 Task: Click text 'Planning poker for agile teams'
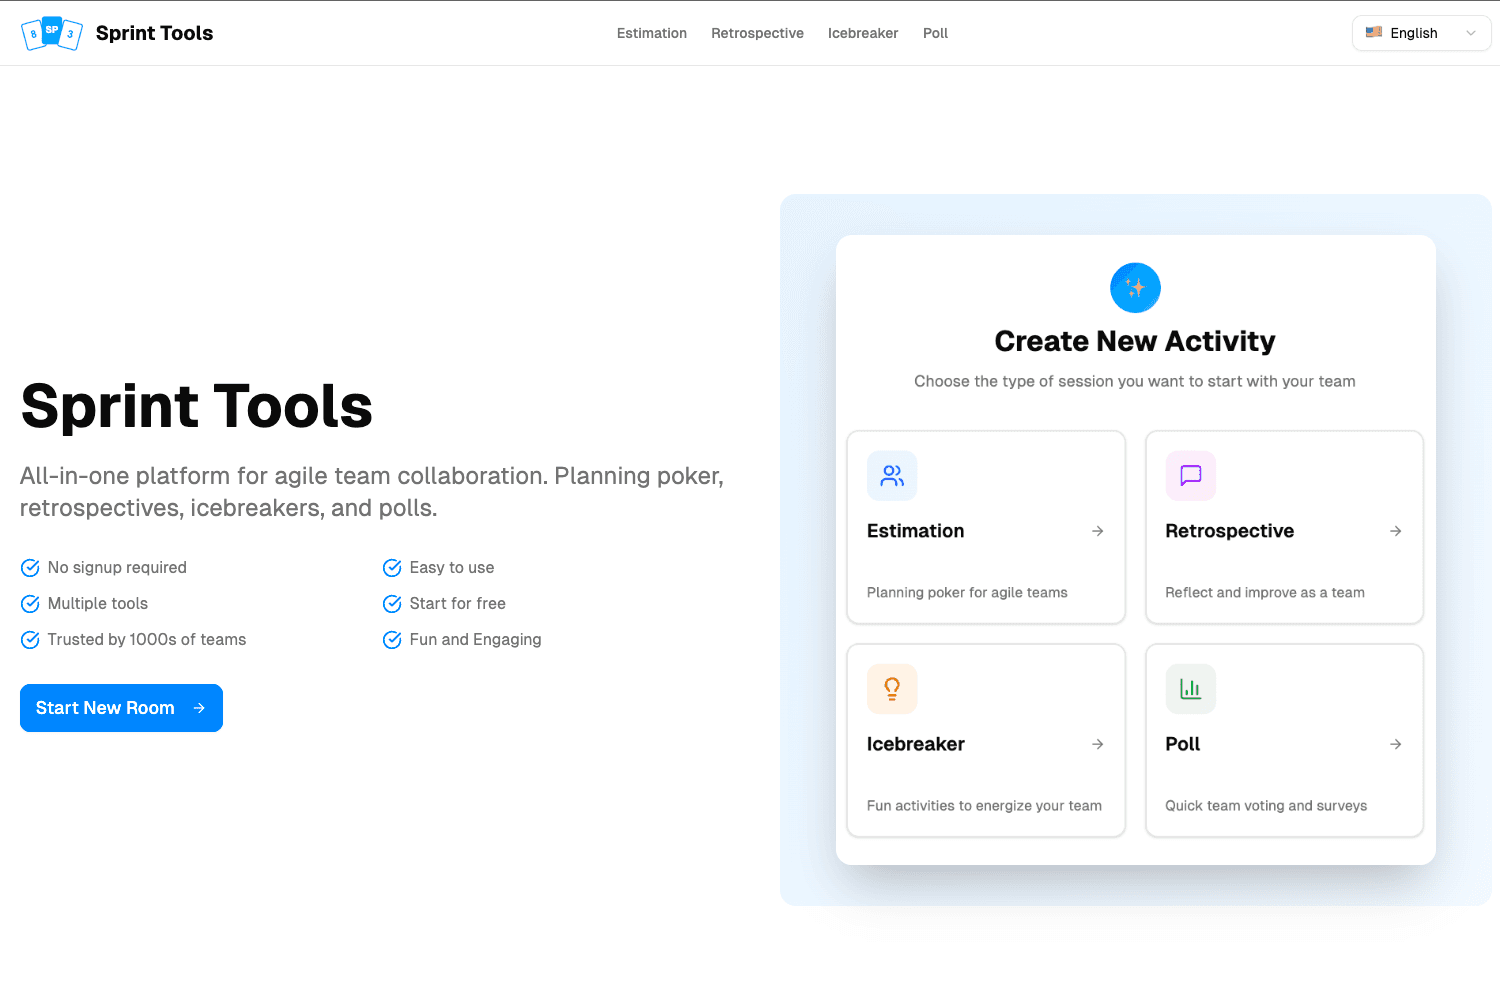click(967, 593)
